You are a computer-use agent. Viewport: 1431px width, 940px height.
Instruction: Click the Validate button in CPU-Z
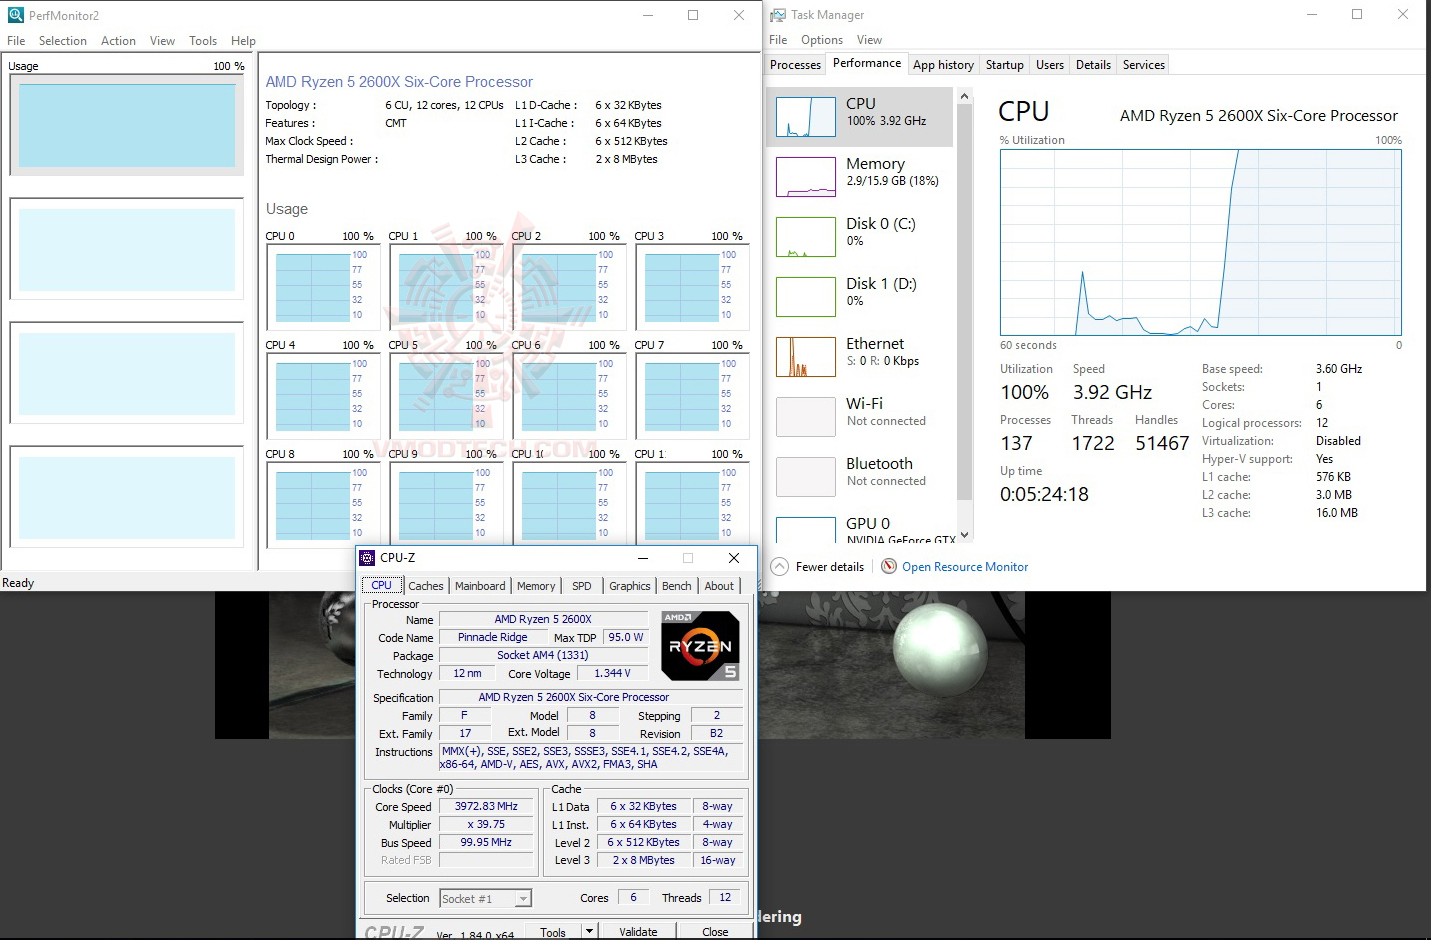pos(638,932)
